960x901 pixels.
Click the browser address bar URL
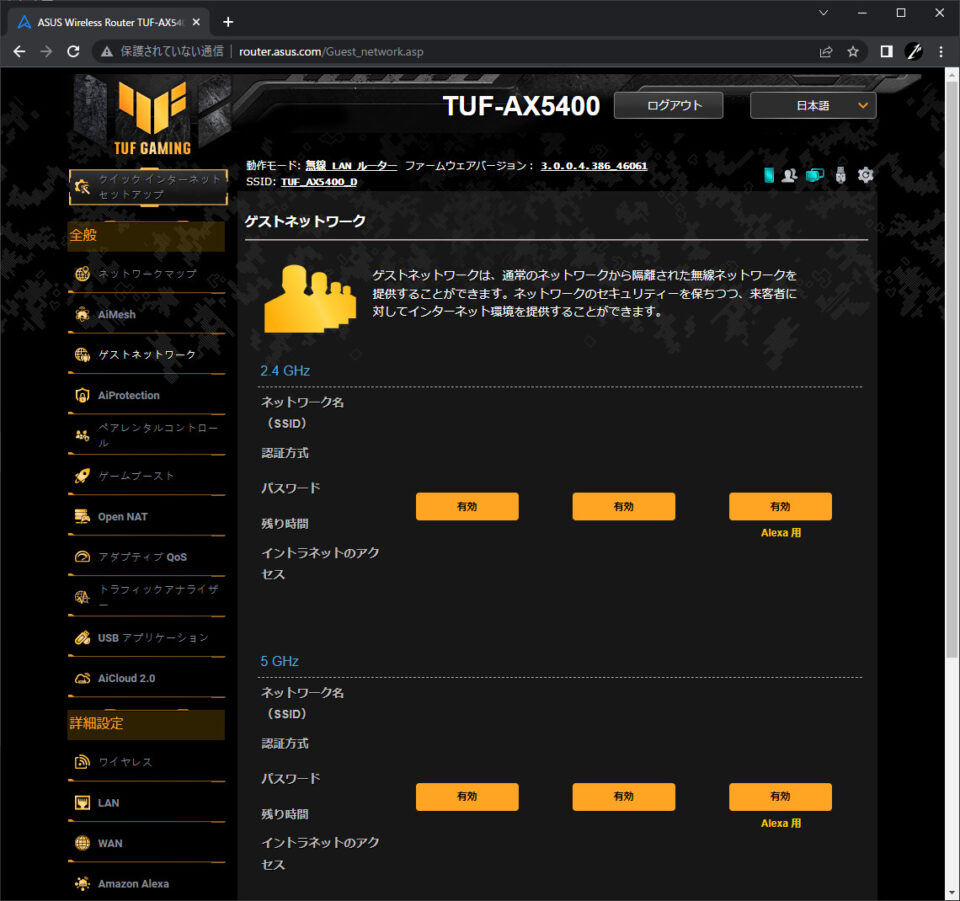click(331, 51)
